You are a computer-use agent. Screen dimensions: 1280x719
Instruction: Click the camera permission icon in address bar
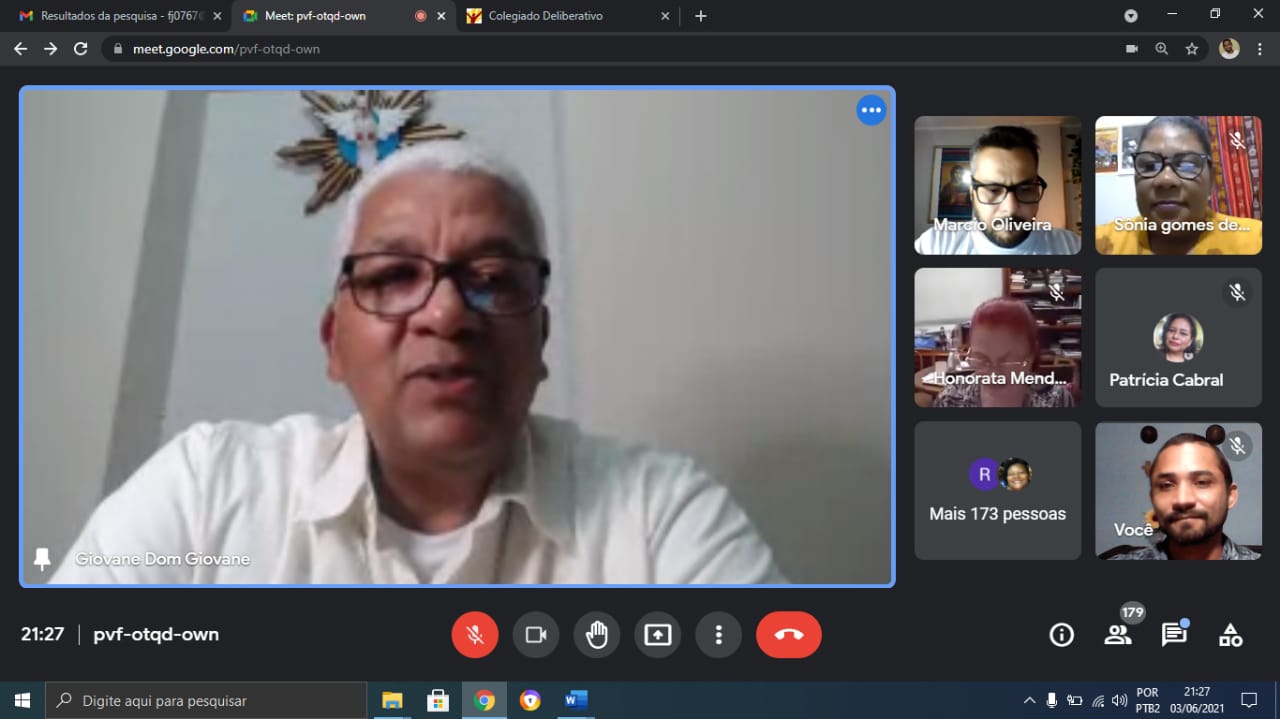pyautogui.click(x=1132, y=48)
